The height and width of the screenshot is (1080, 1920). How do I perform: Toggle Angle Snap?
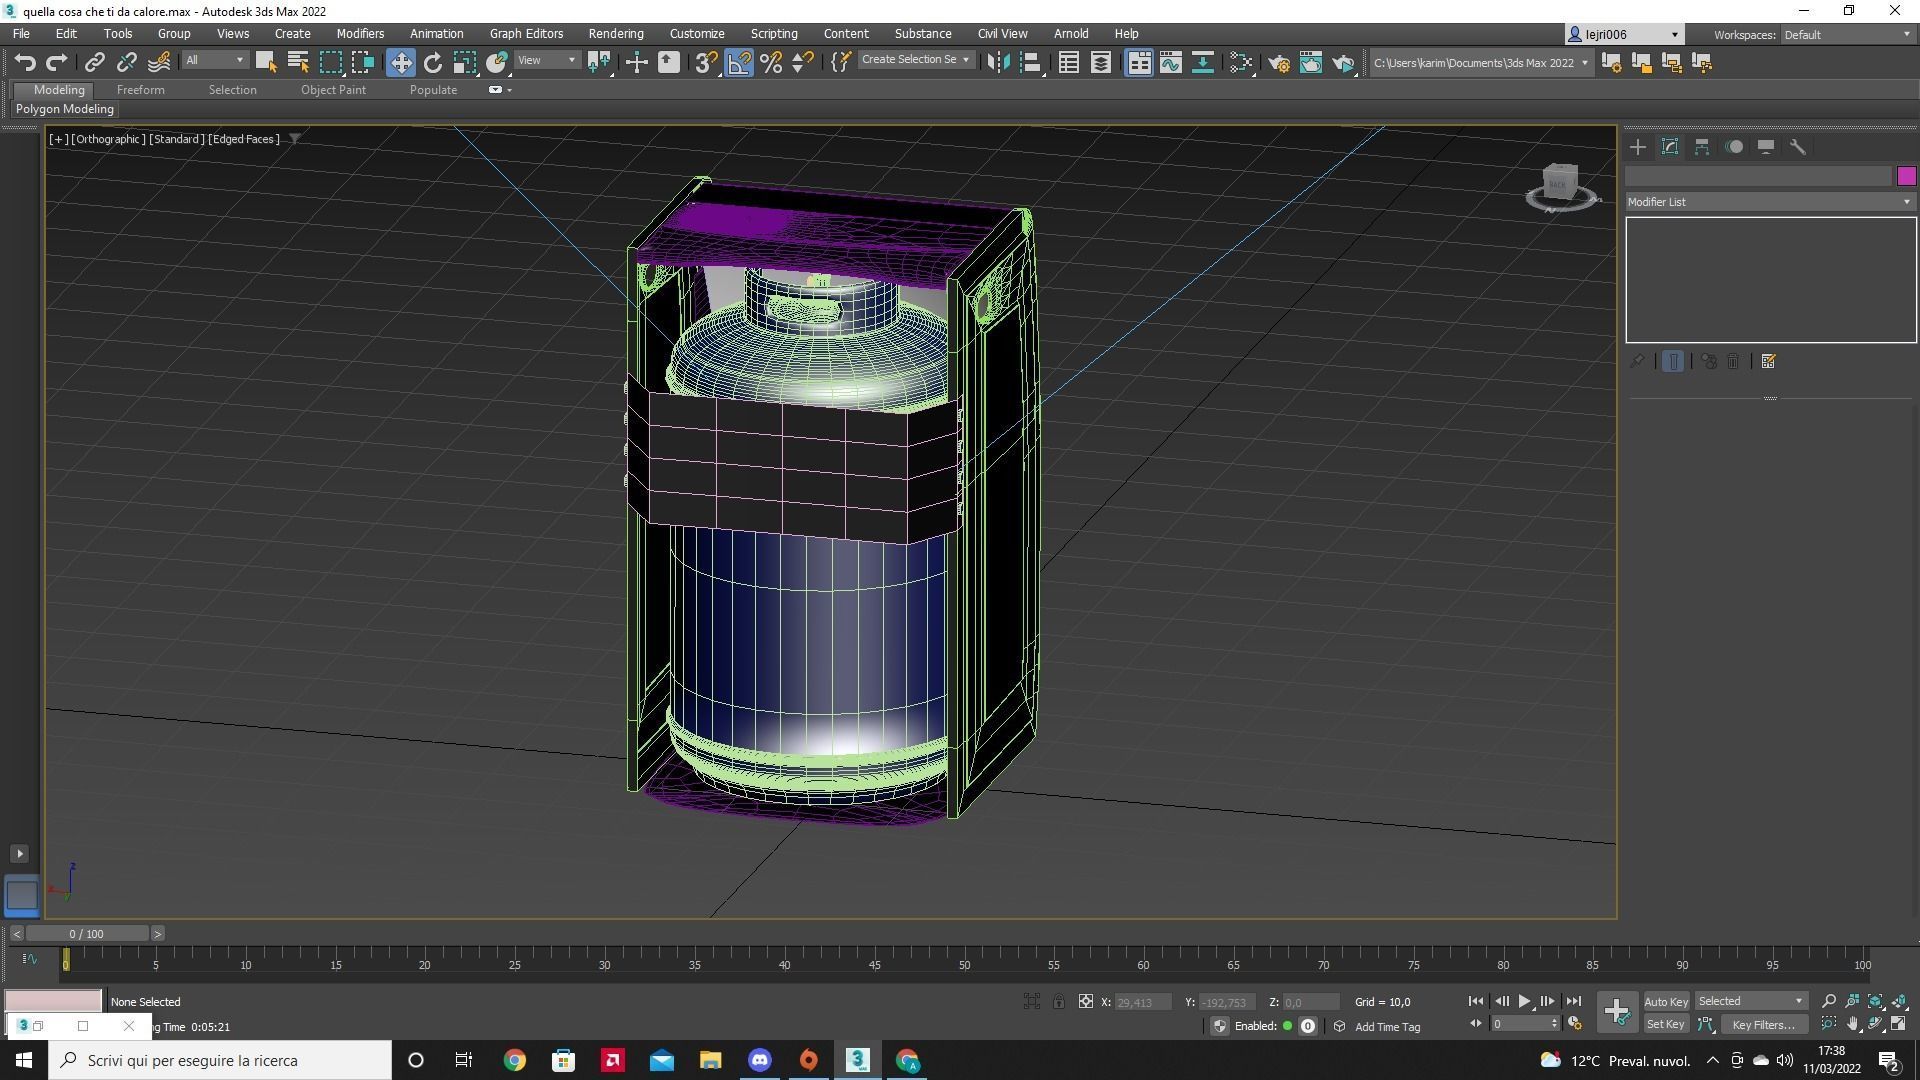click(x=739, y=62)
